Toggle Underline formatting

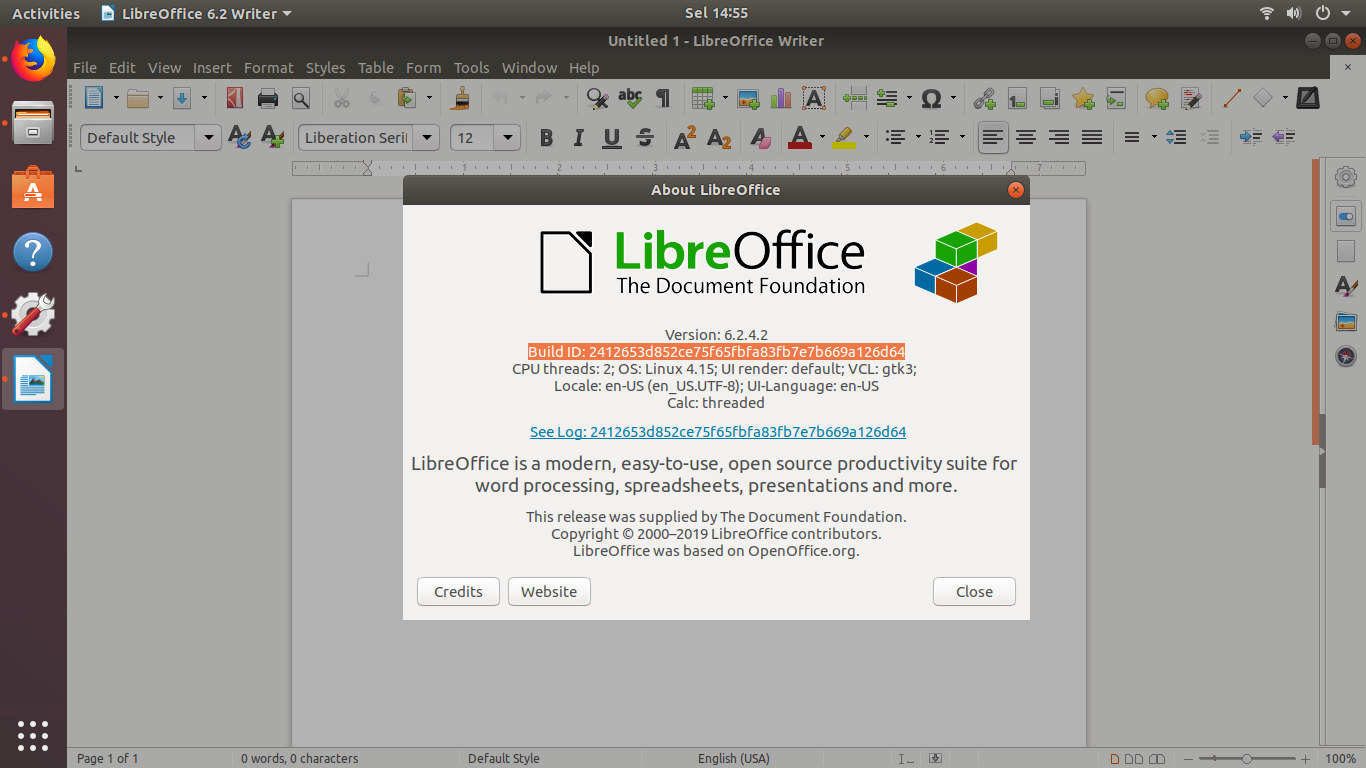(x=612, y=137)
